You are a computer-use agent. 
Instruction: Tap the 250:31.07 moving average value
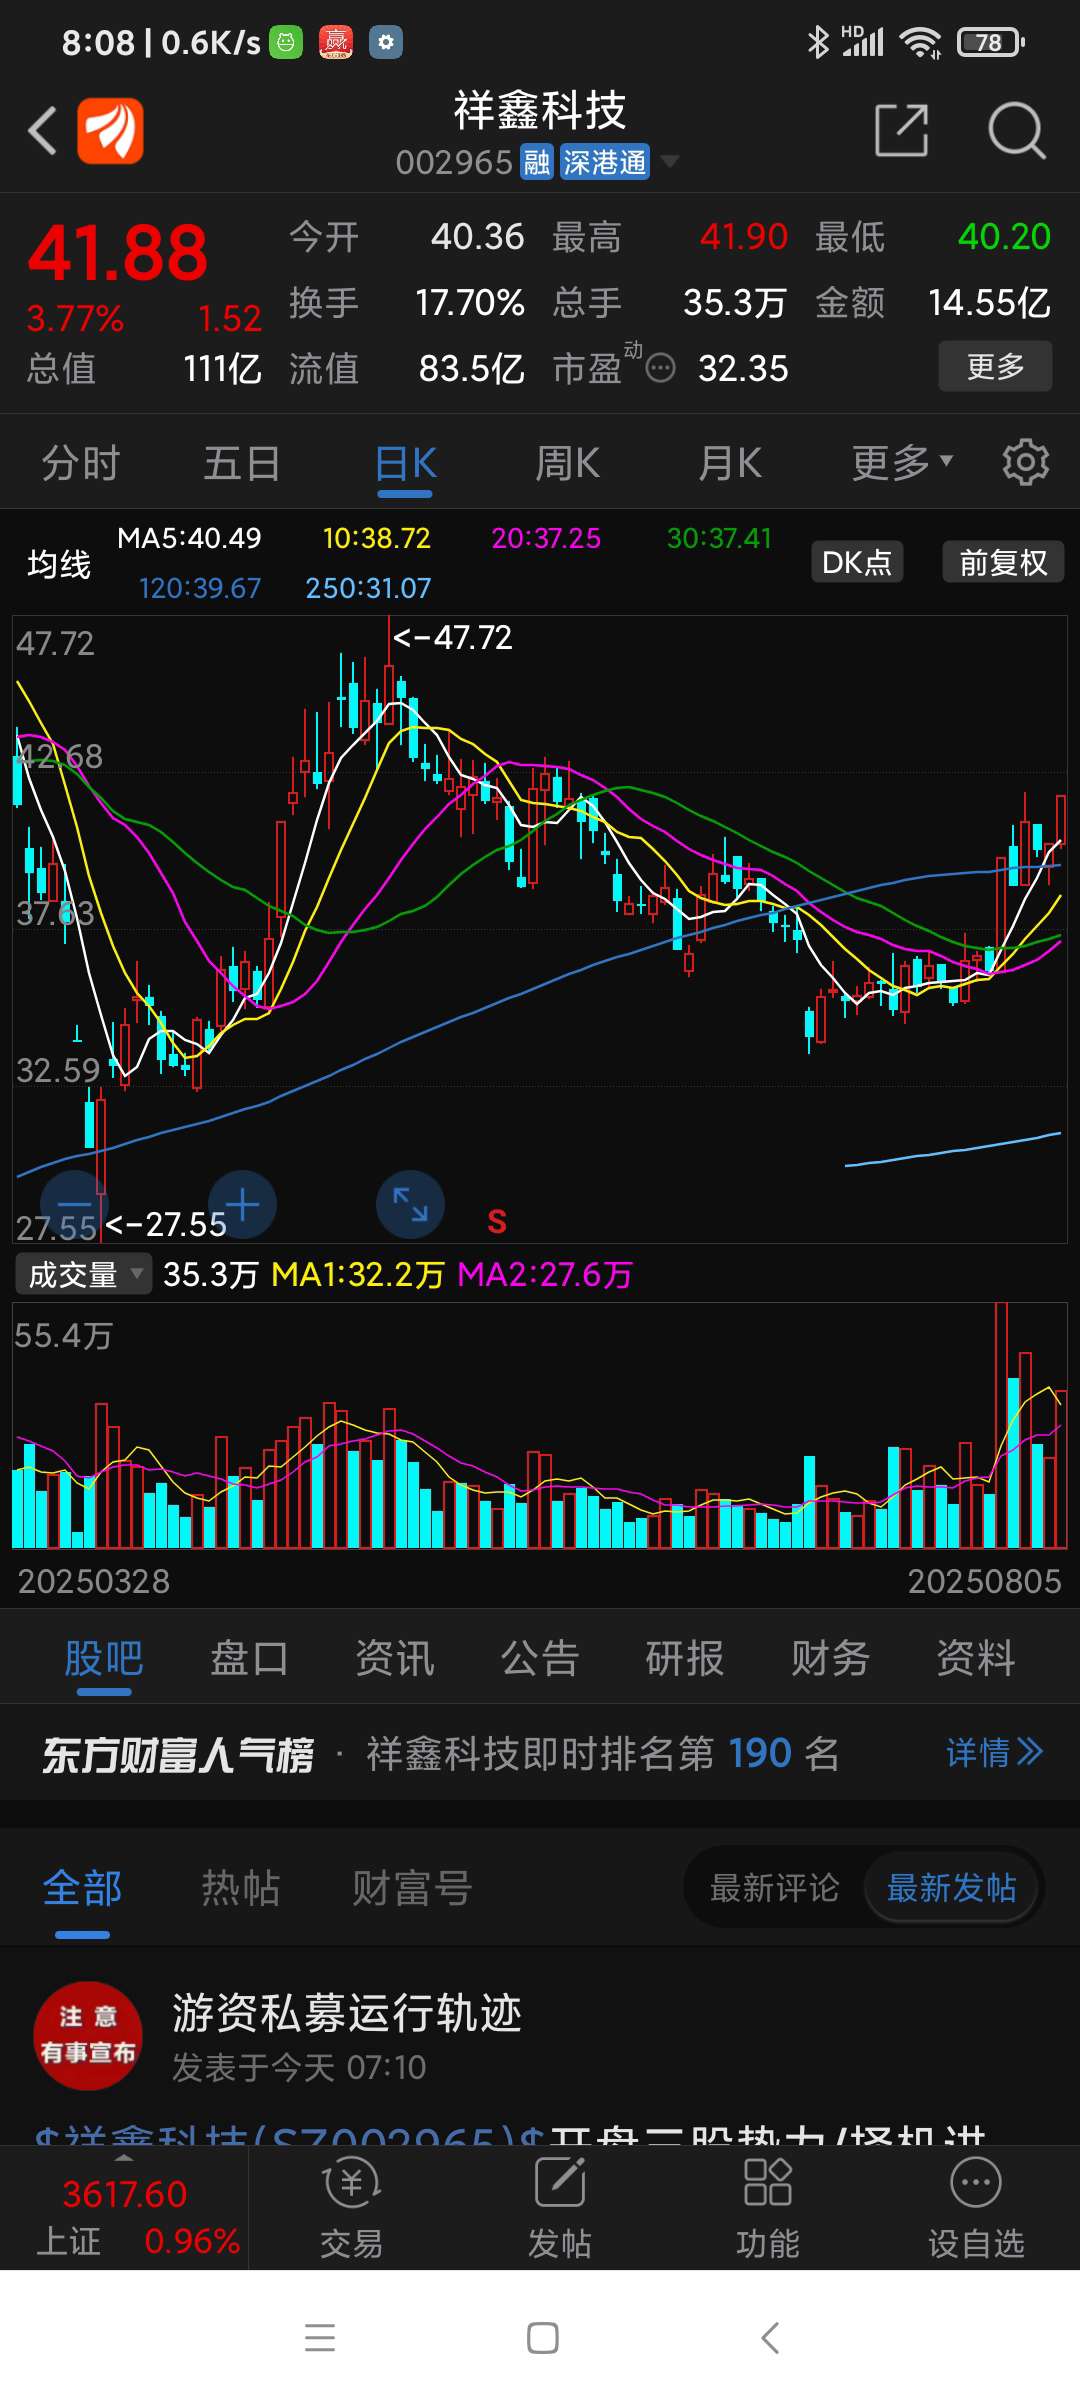[368, 588]
